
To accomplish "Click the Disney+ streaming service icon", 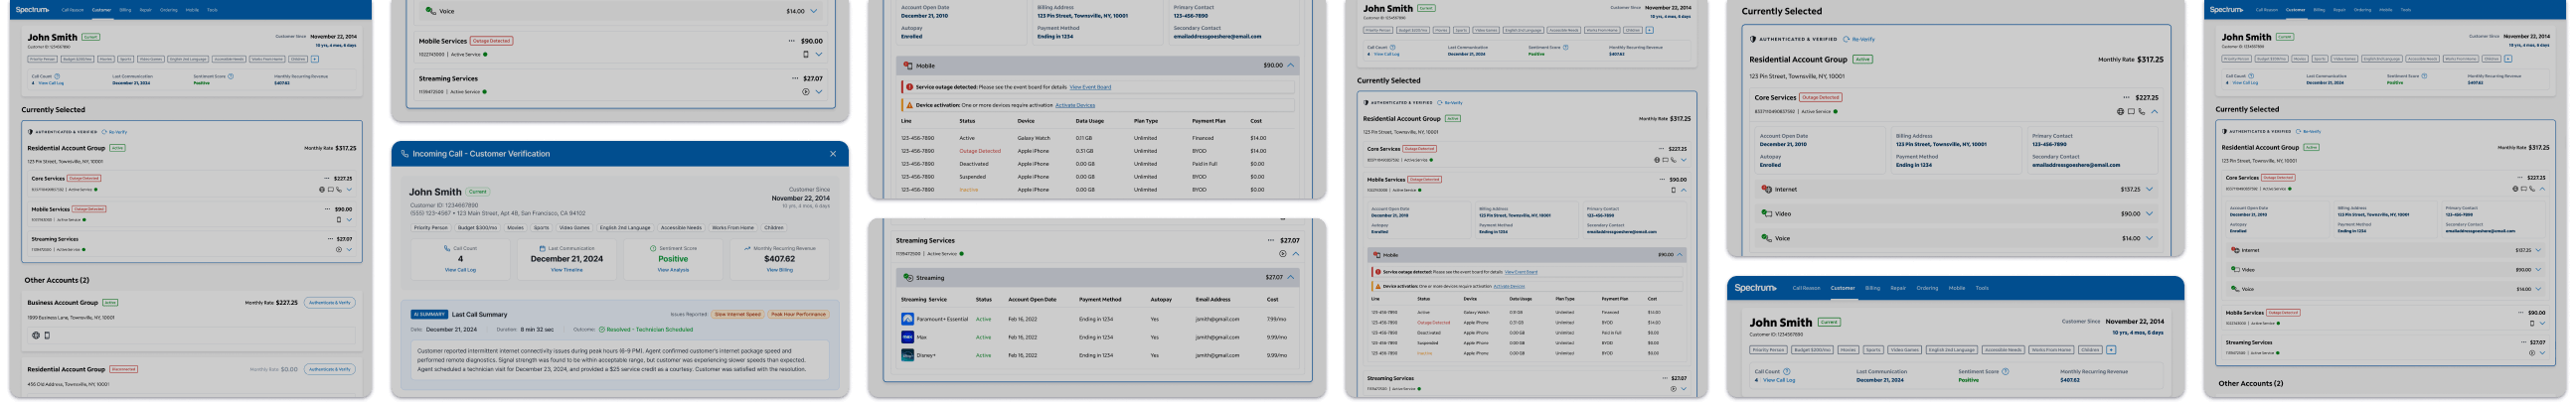I will (907, 355).
